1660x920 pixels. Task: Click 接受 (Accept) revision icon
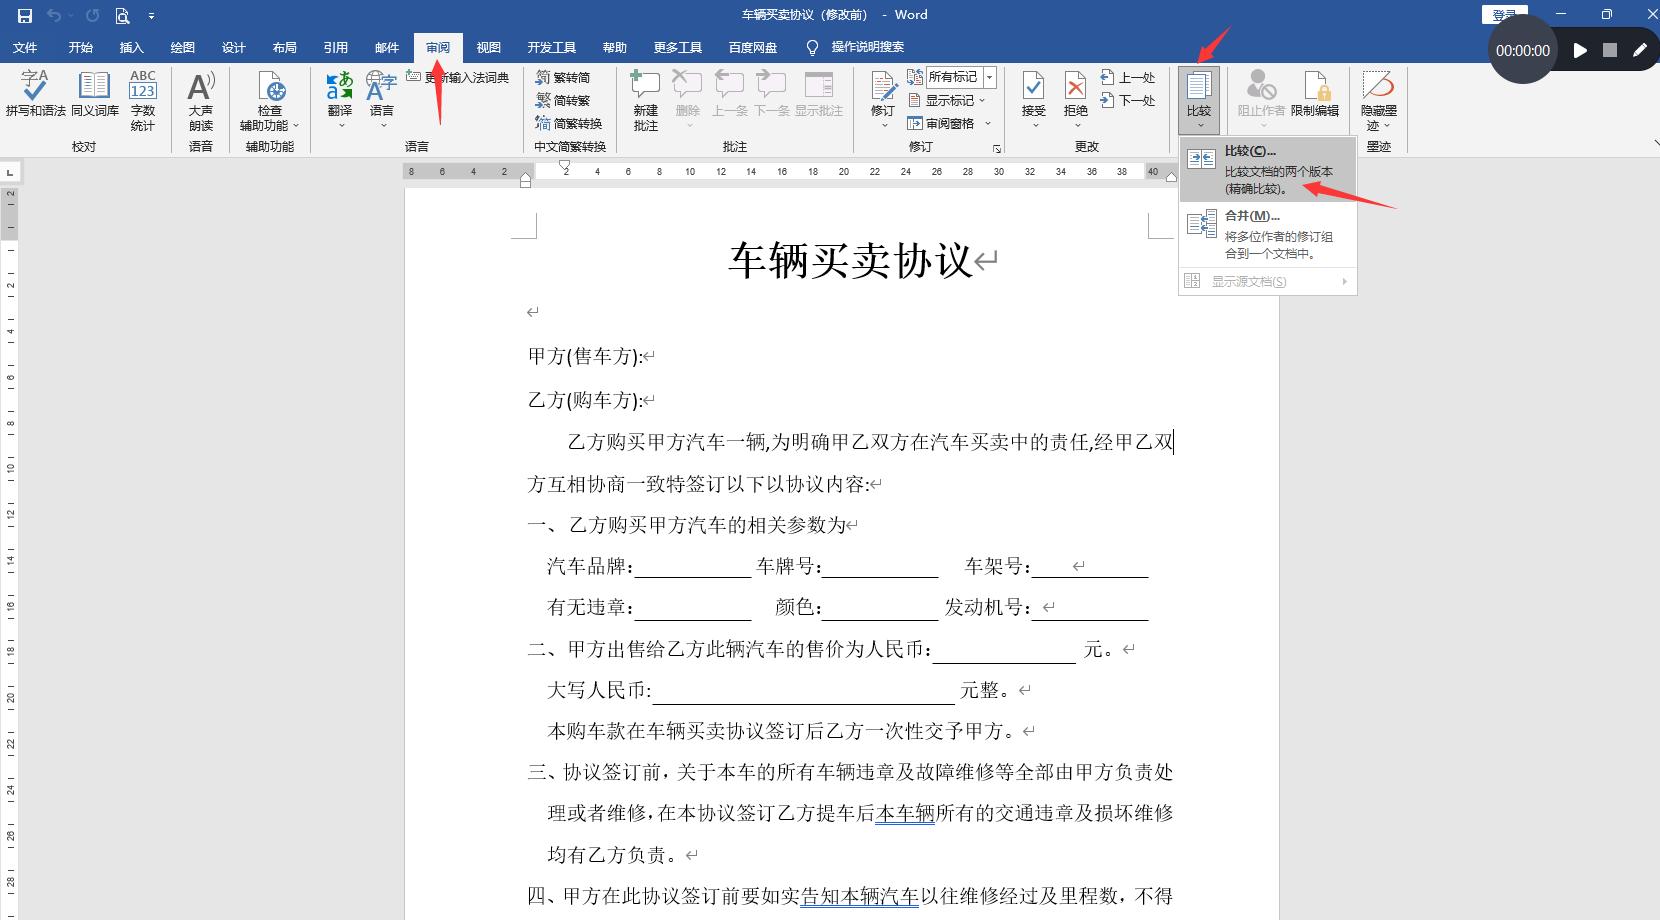[x=1033, y=88]
